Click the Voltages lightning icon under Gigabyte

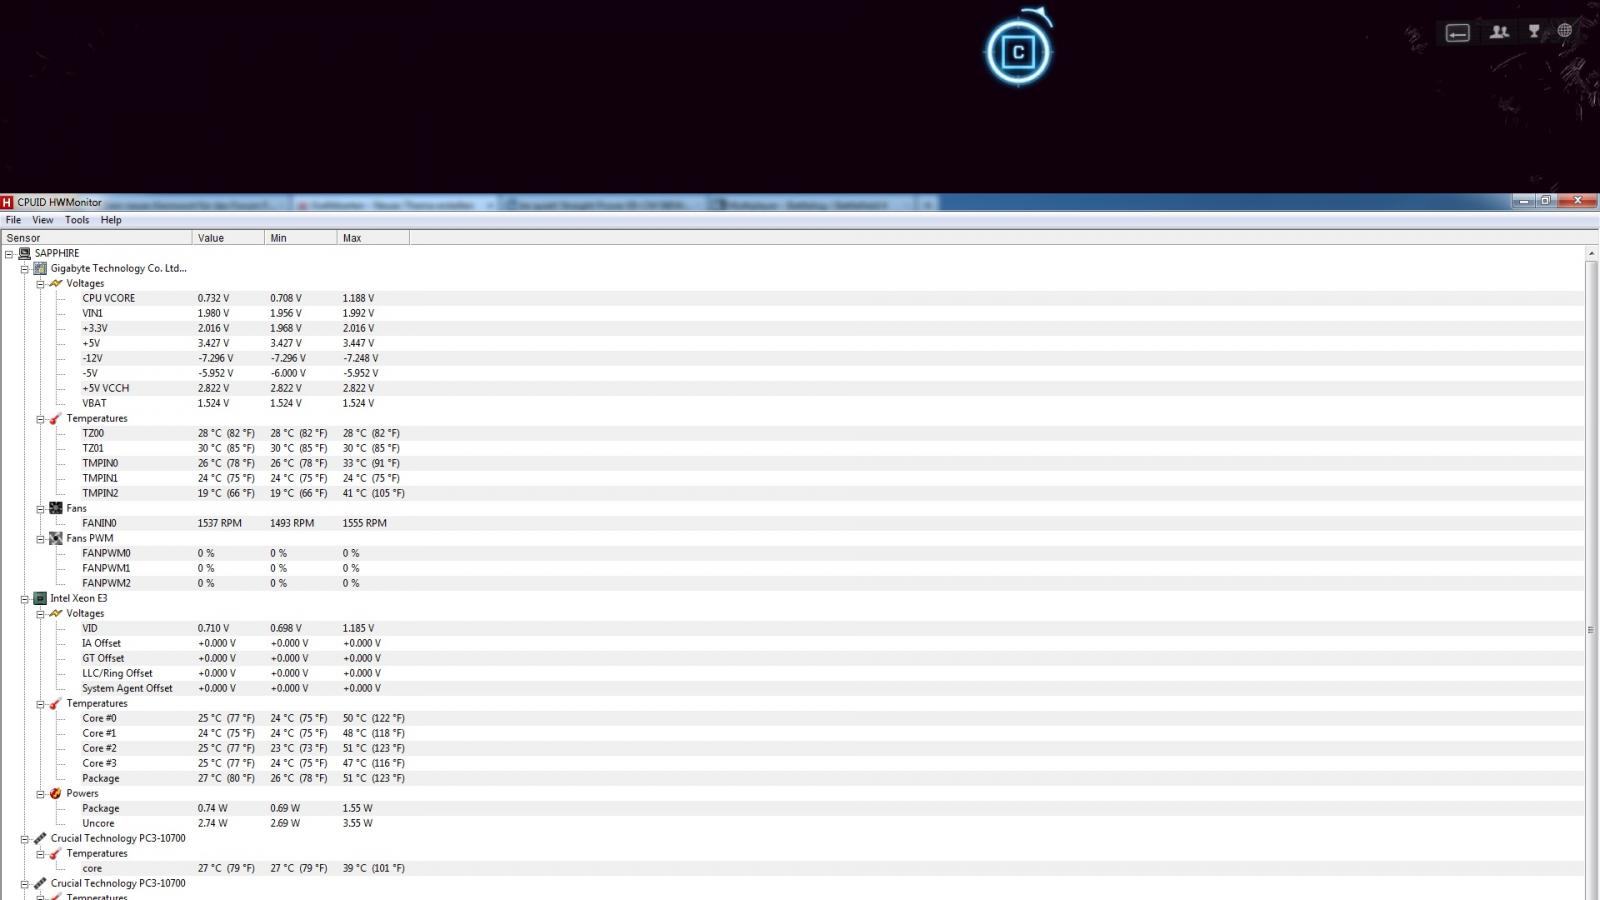(56, 283)
